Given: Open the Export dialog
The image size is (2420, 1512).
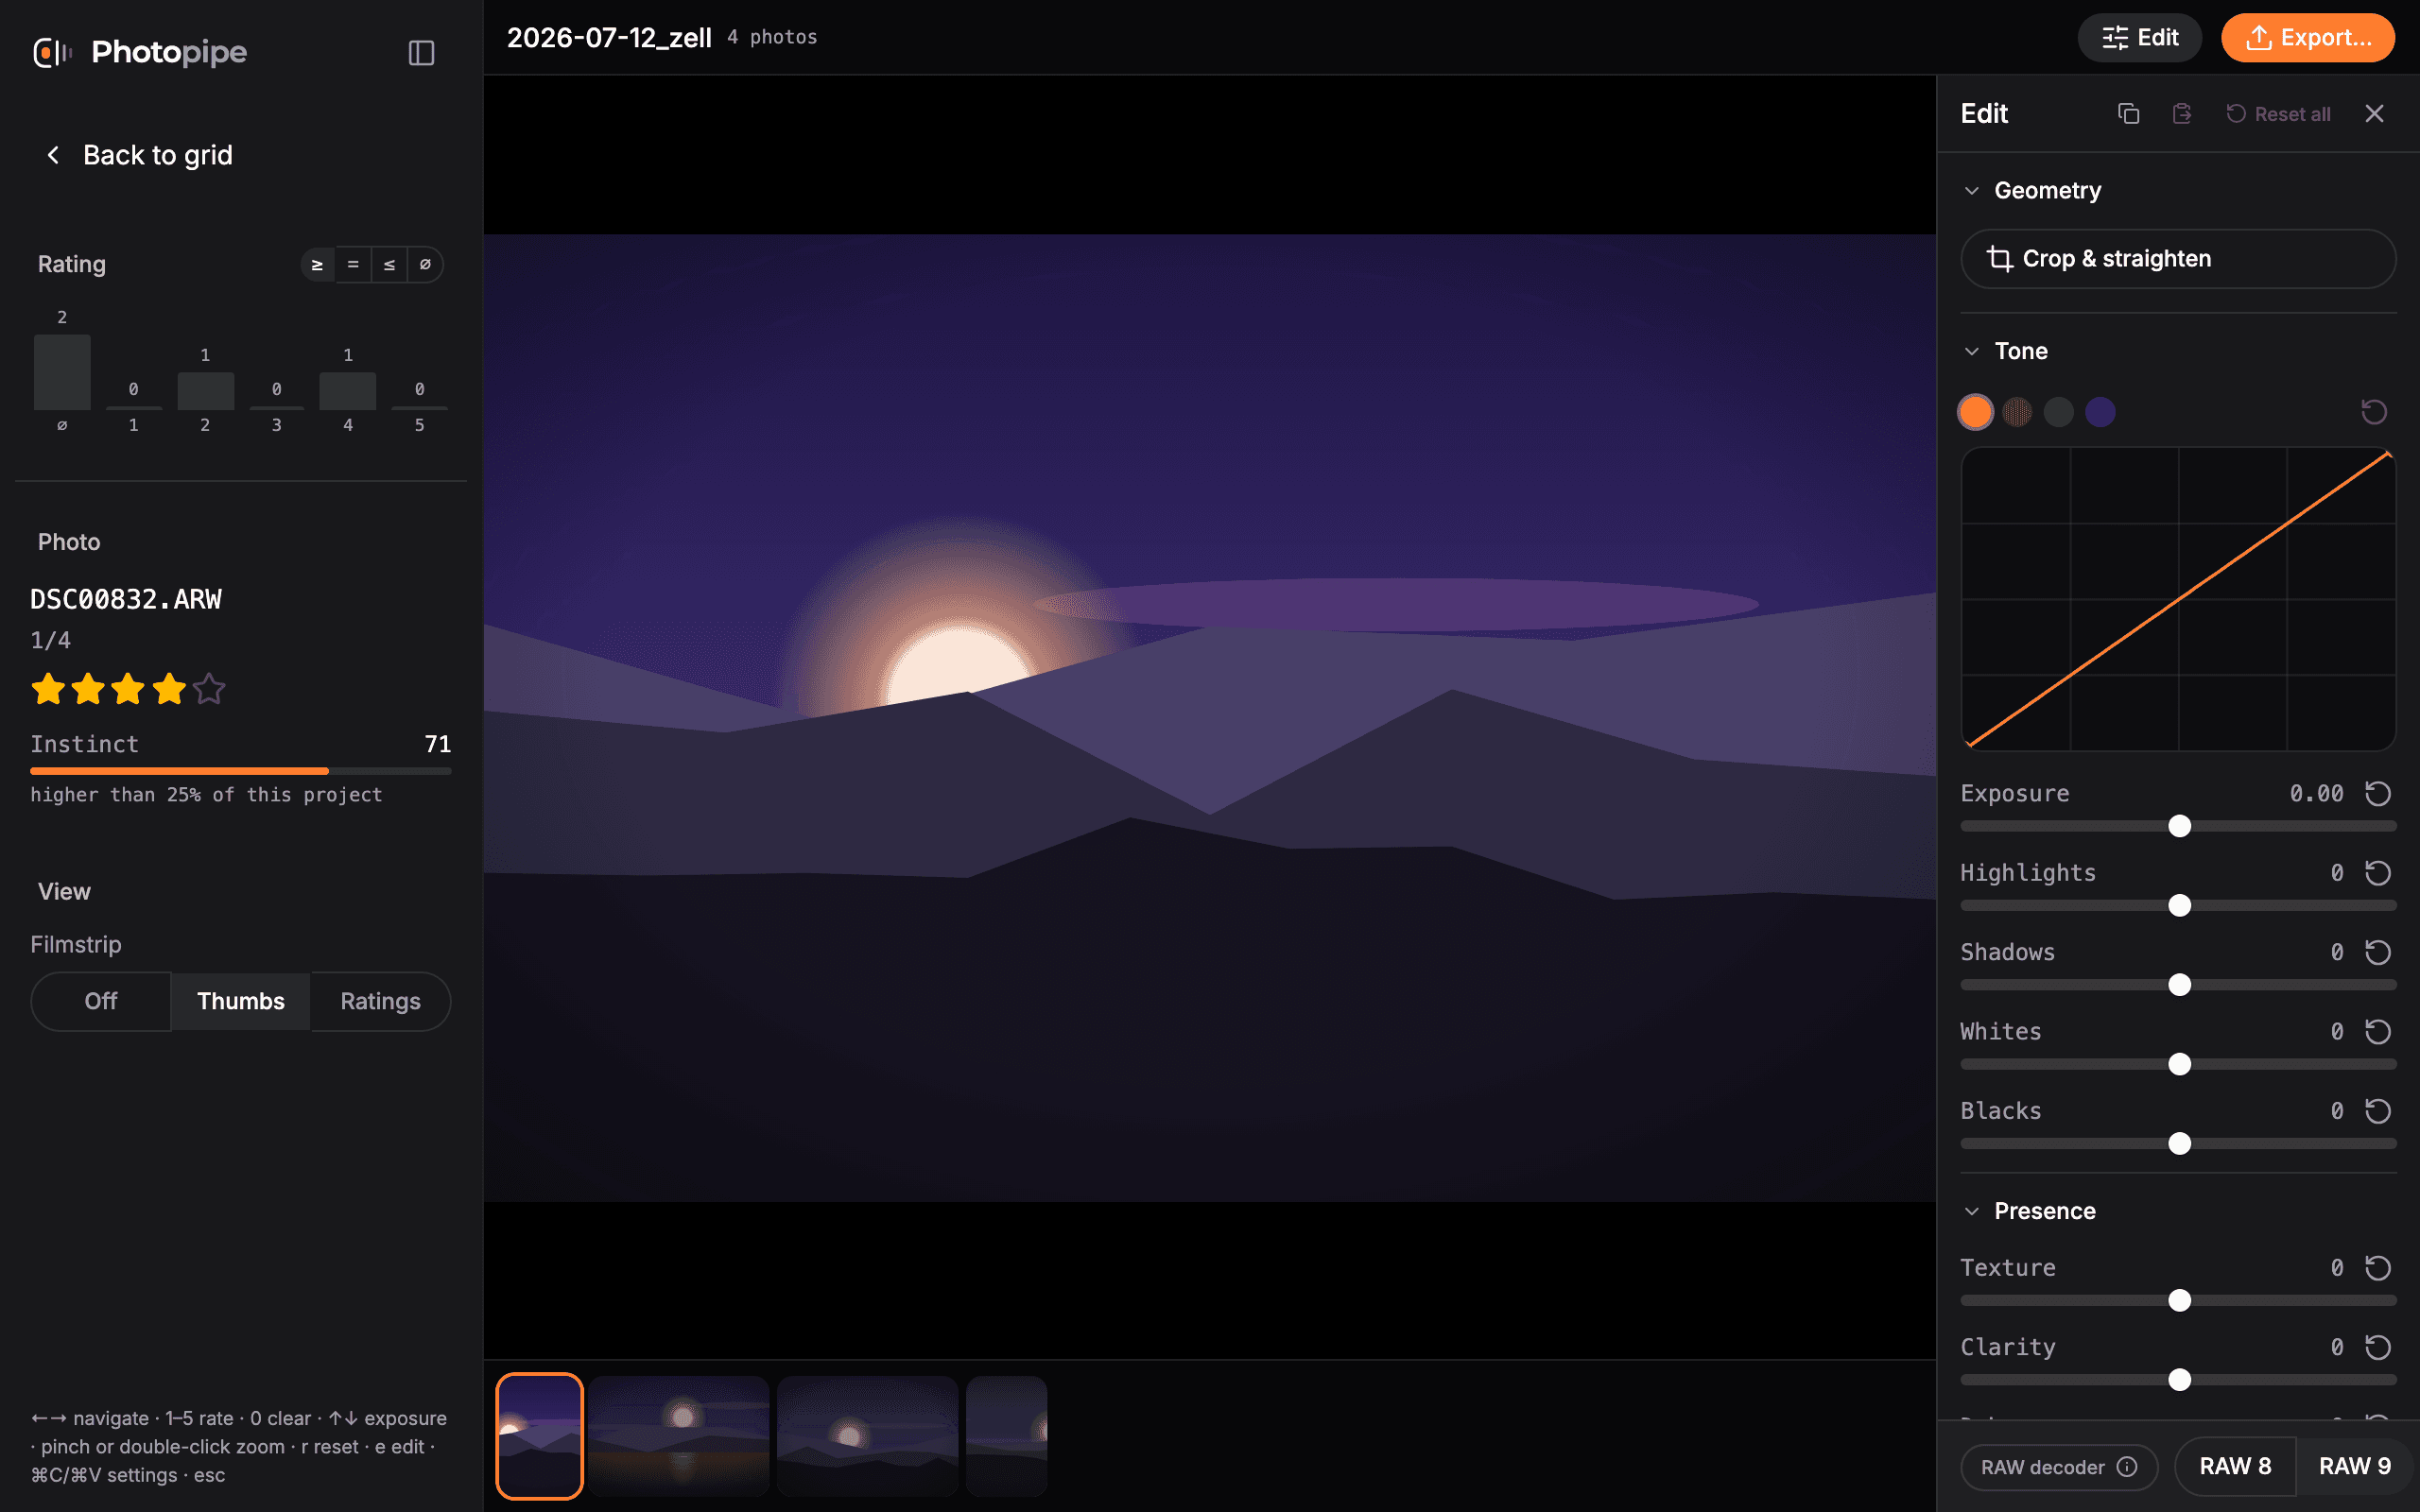Looking at the screenshot, I should [2308, 38].
